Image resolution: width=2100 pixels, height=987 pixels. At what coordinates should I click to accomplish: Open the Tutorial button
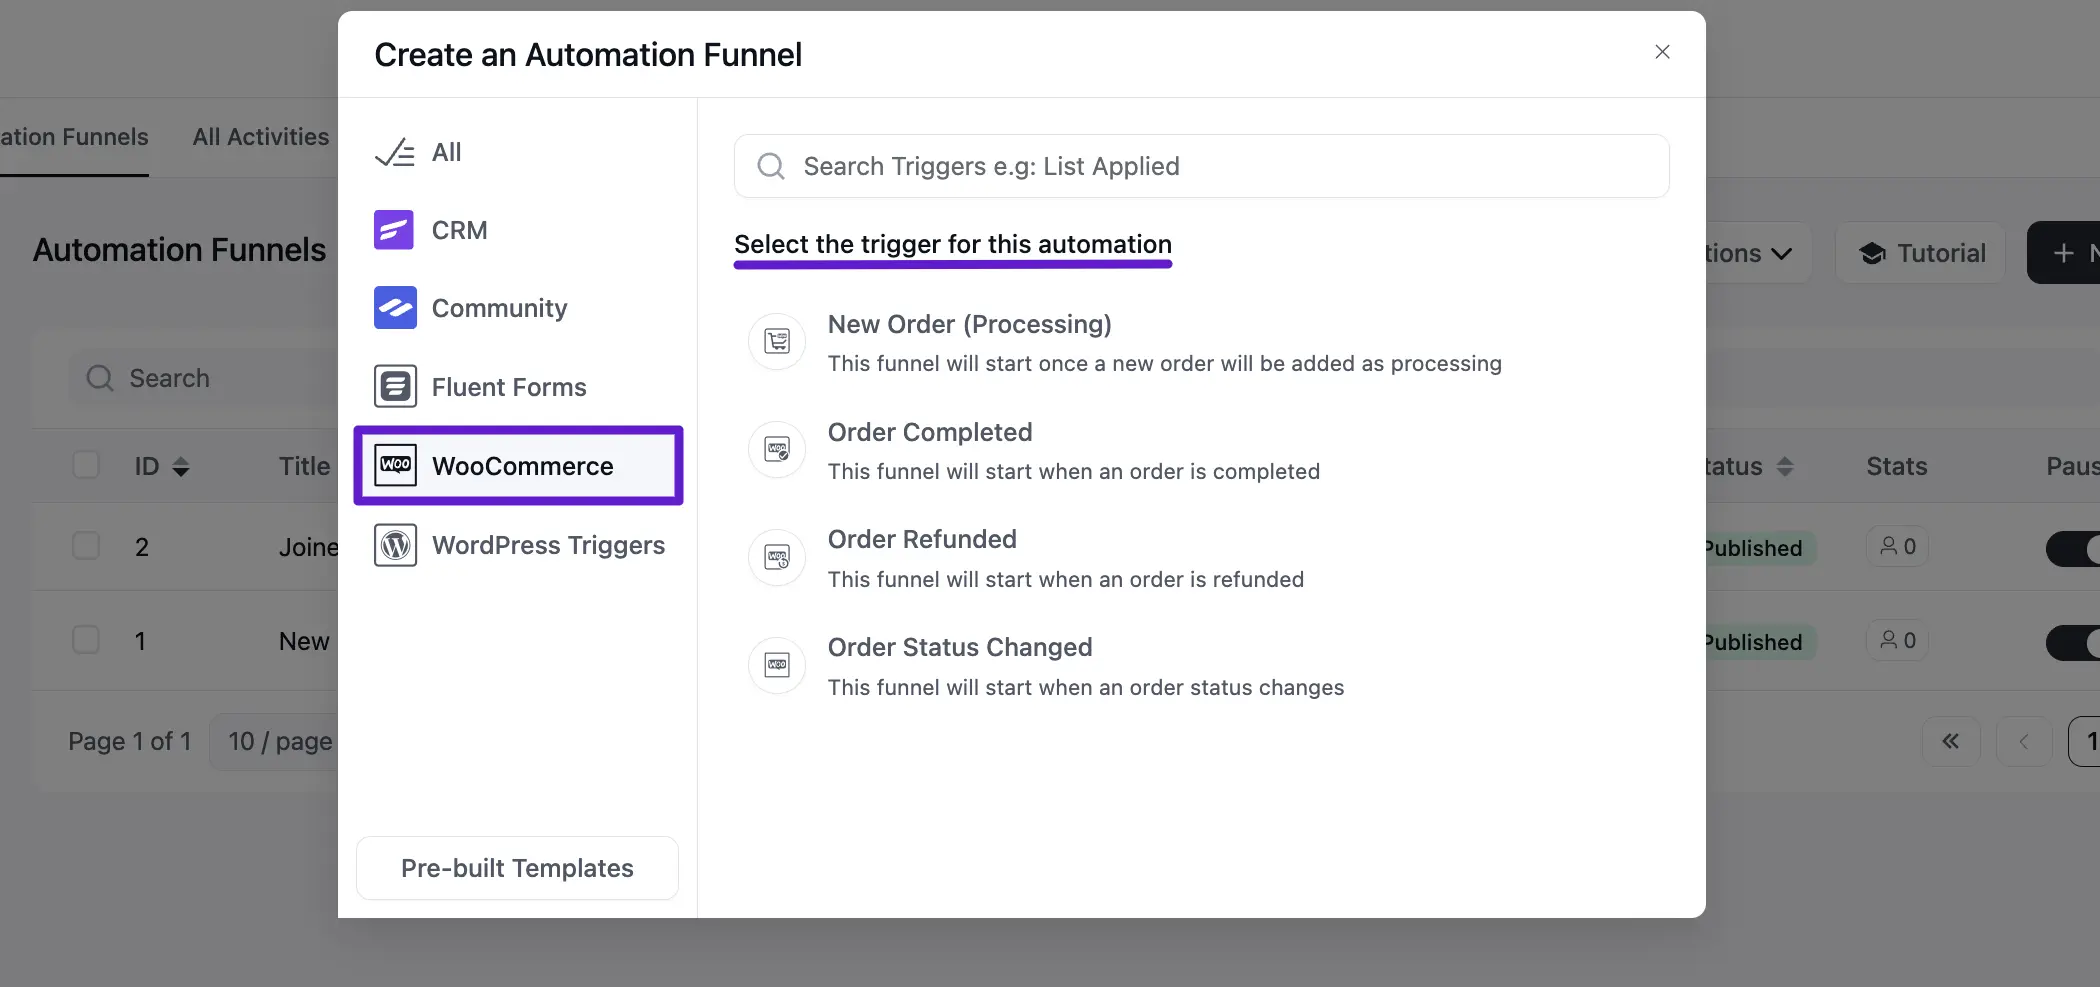coord(1921,253)
